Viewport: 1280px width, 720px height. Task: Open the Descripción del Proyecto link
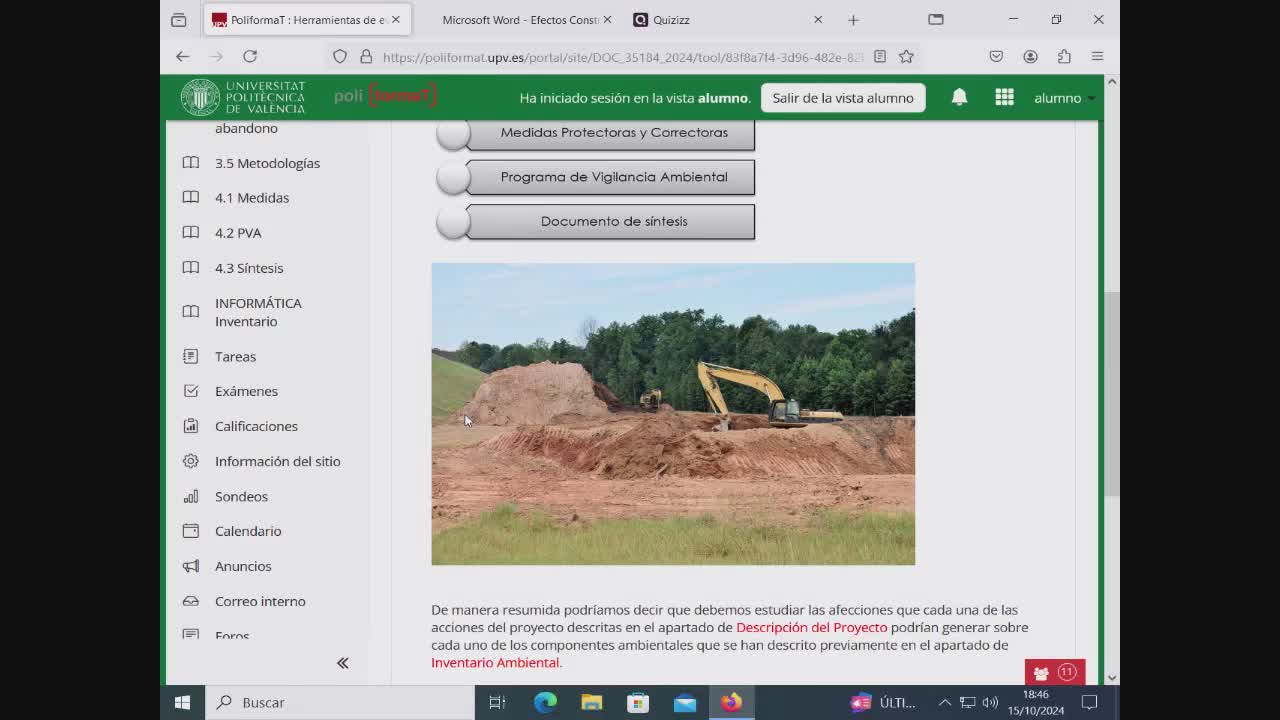pyautogui.click(x=811, y=627)
